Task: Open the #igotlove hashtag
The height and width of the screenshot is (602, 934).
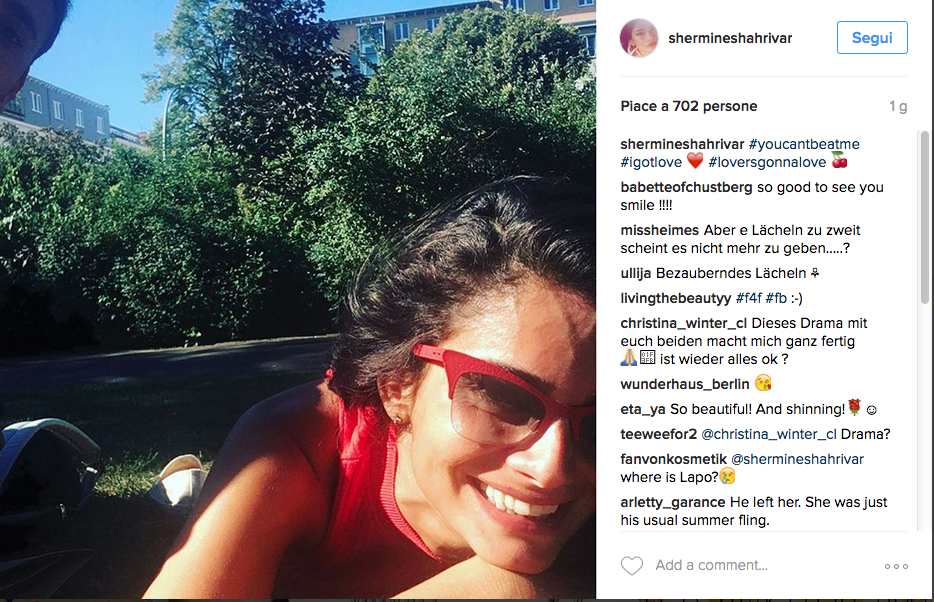Action: (651, 162)
